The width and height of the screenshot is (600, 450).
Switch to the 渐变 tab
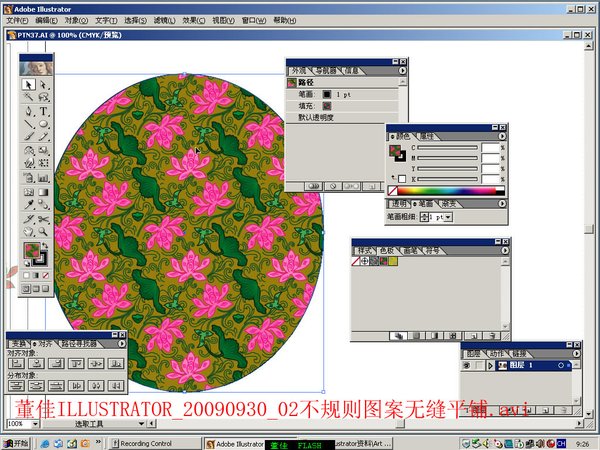[448, 203]
